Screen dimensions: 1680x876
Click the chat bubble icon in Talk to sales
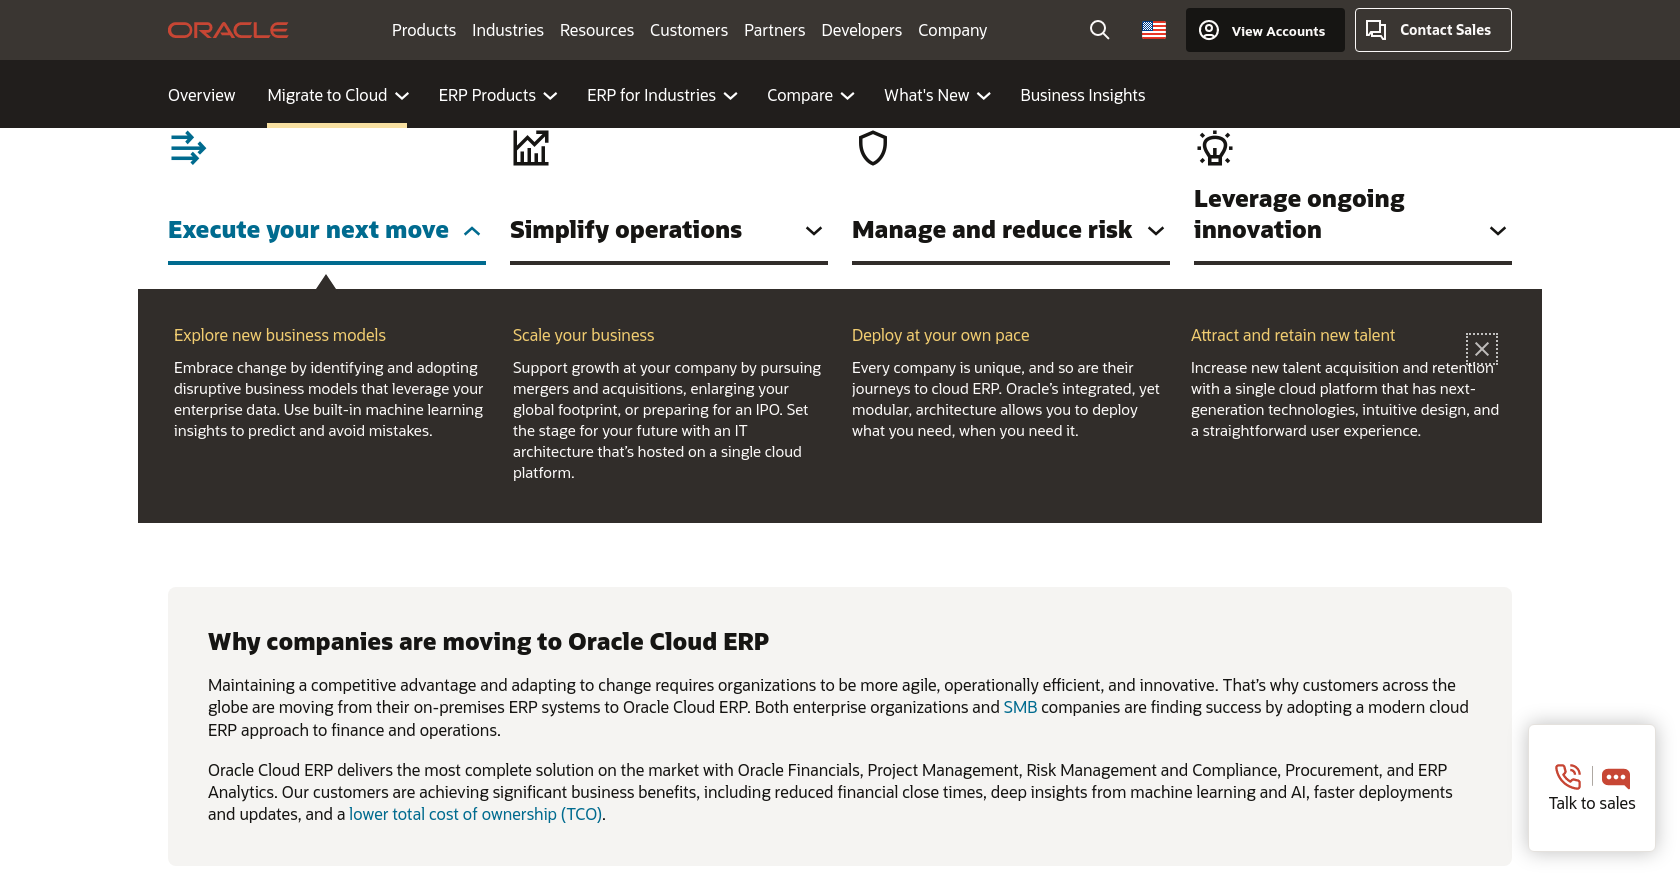pos(1616,778)
